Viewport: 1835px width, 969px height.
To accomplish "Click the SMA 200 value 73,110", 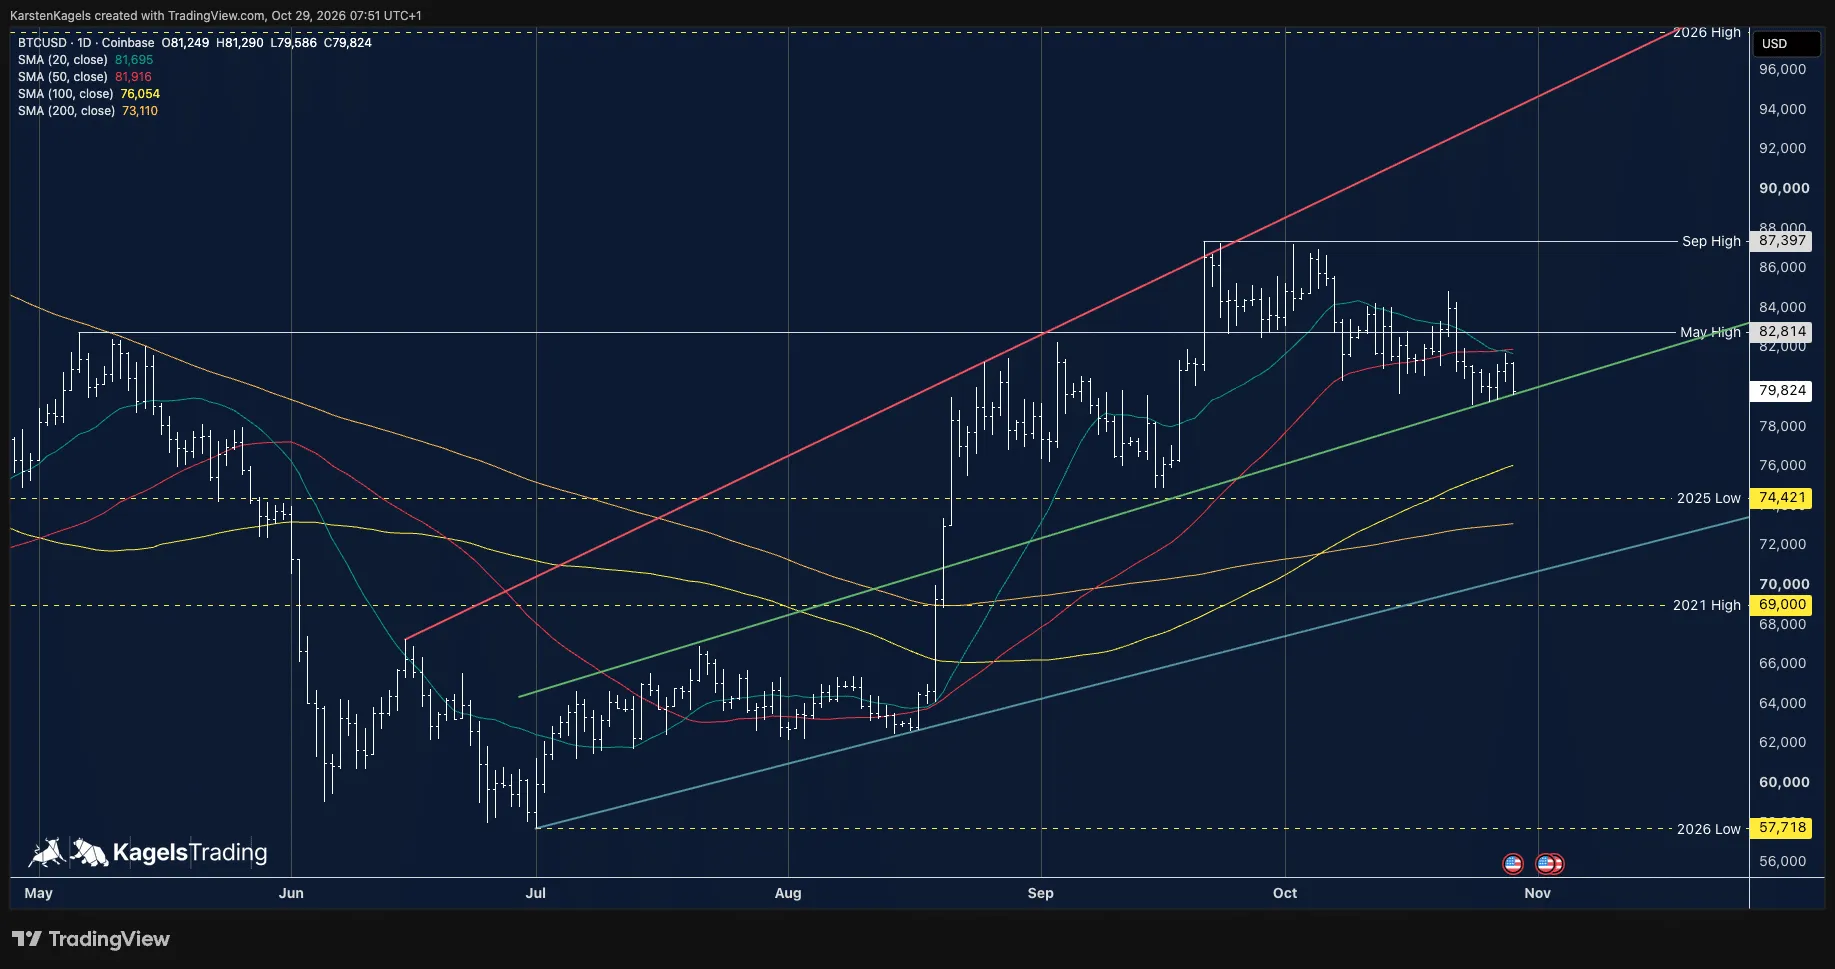I will 140,111.
